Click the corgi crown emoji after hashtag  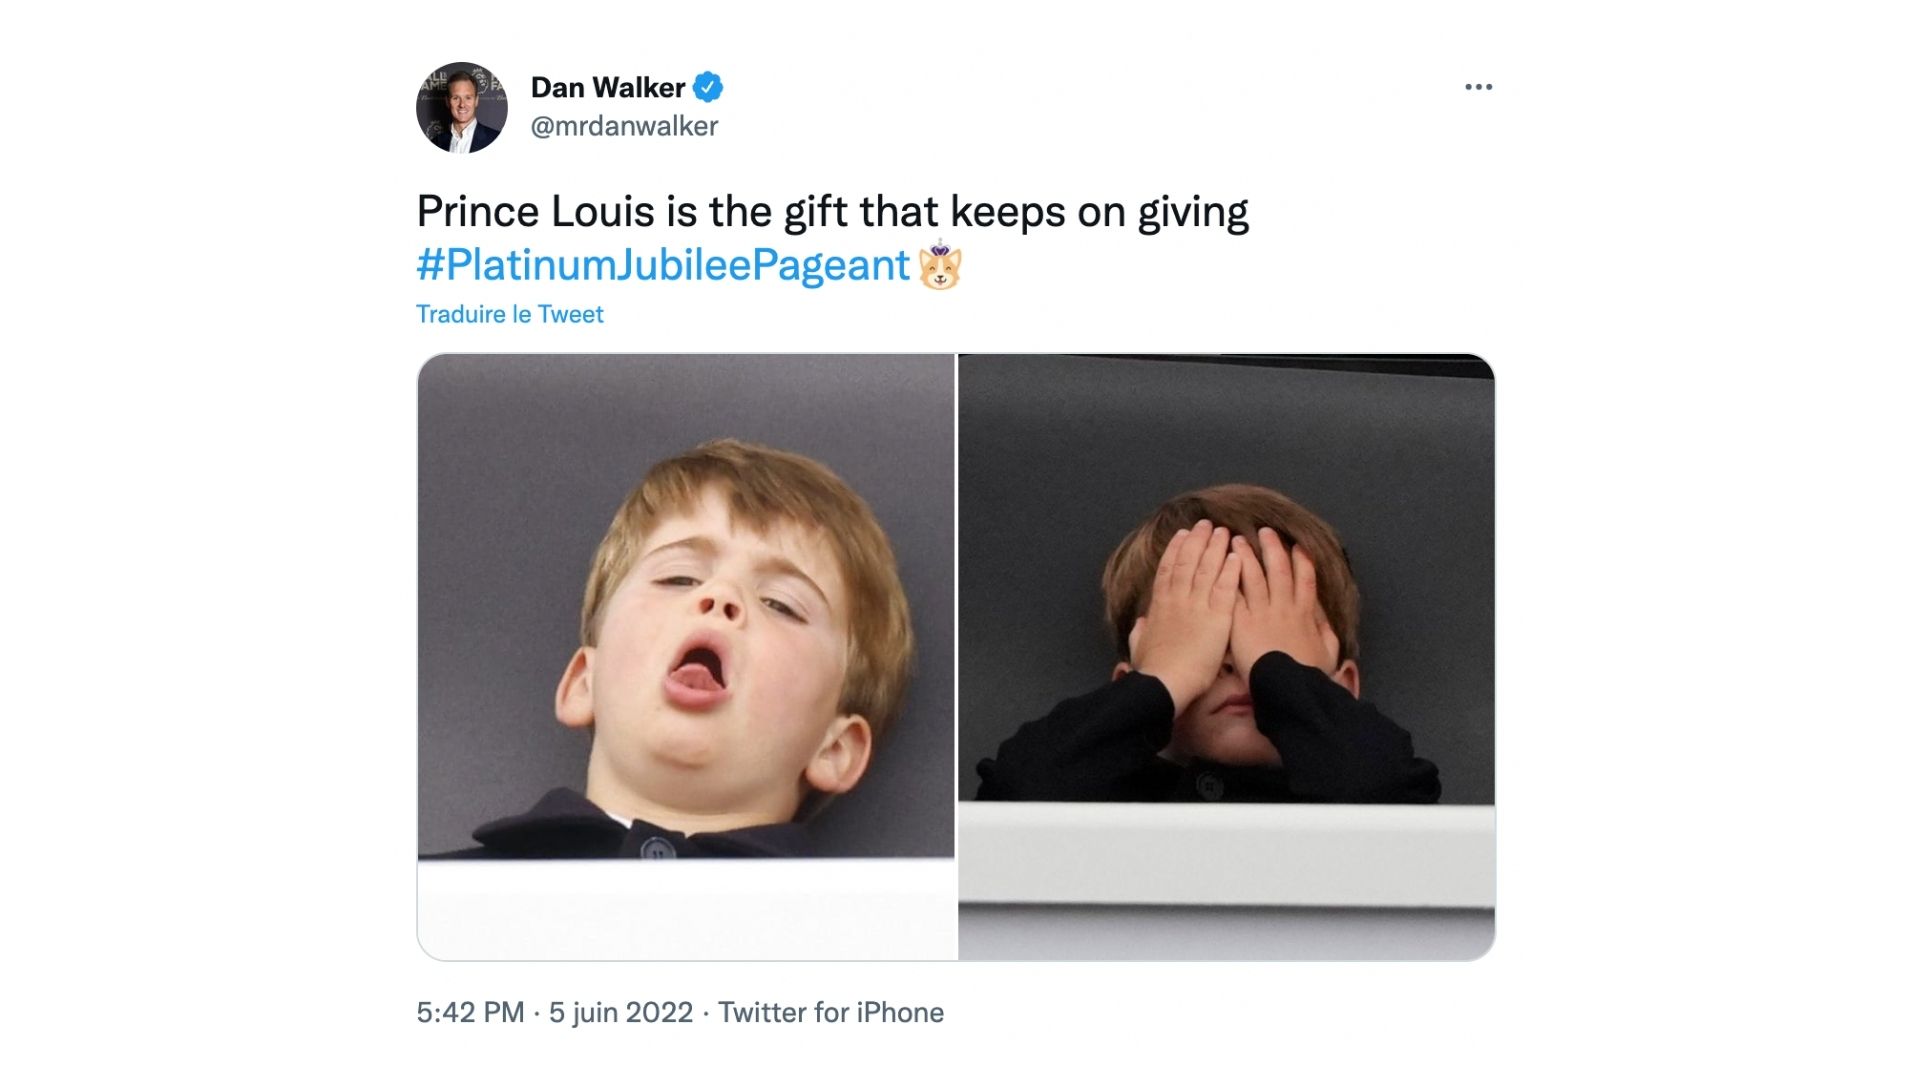(940, 266)
